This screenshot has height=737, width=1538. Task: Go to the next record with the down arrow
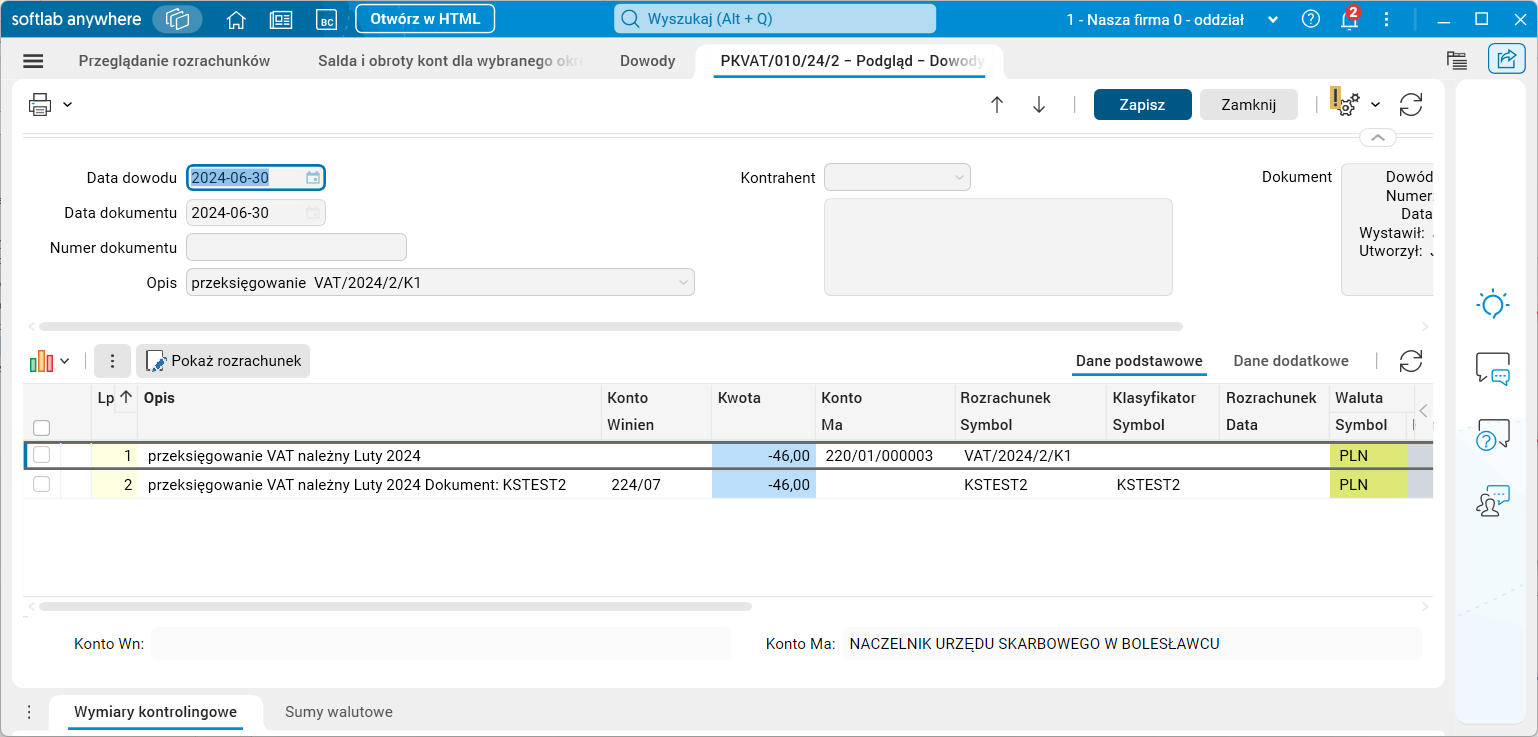[x=1039, y=105]
